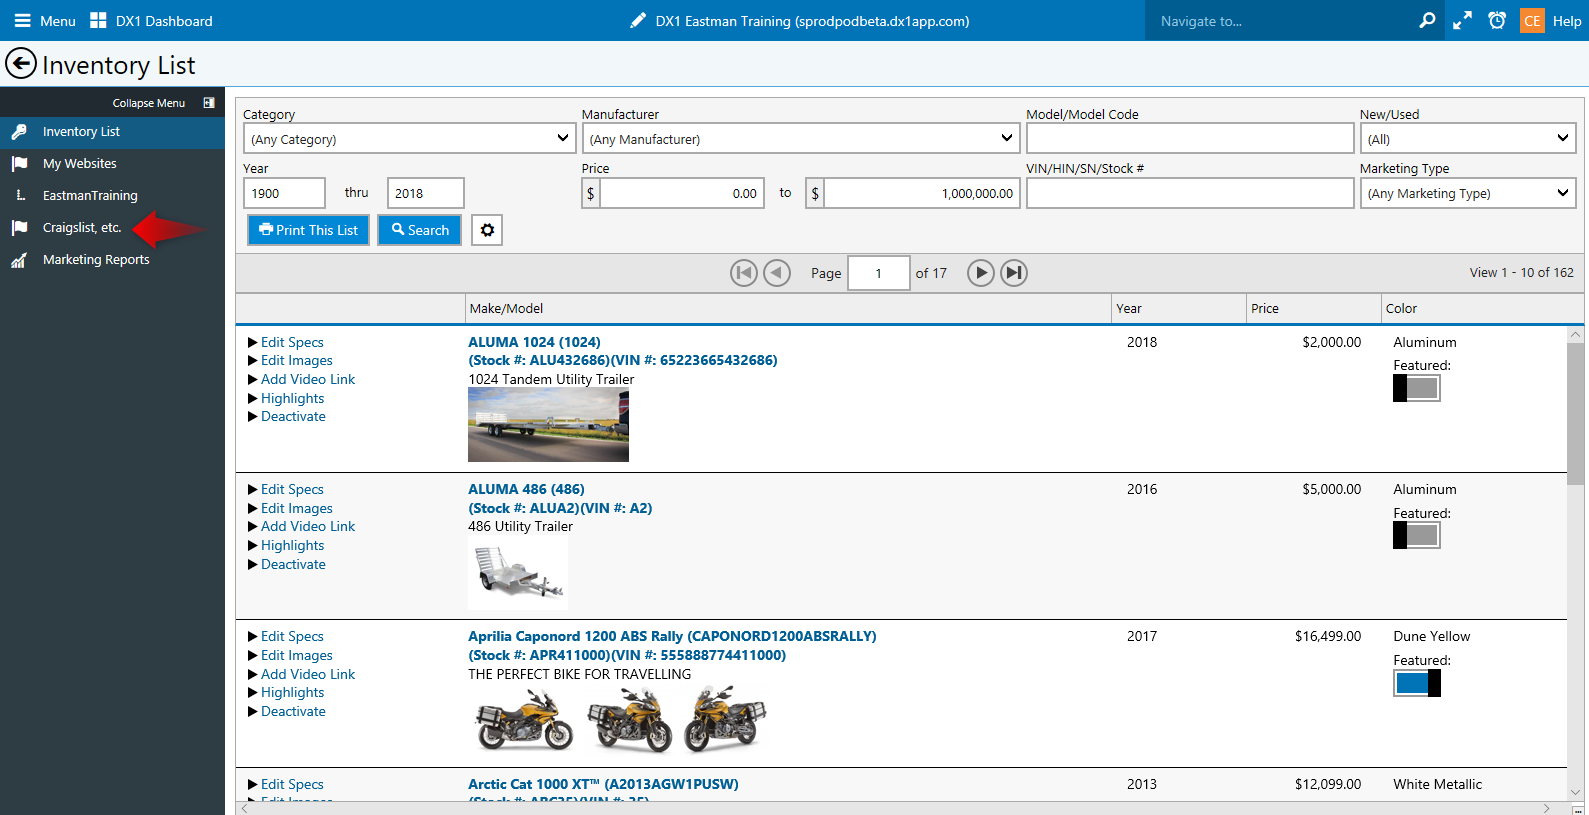1589x815 pixels.
Task: Click the Year column header
Action: (x=1179, y=309)
